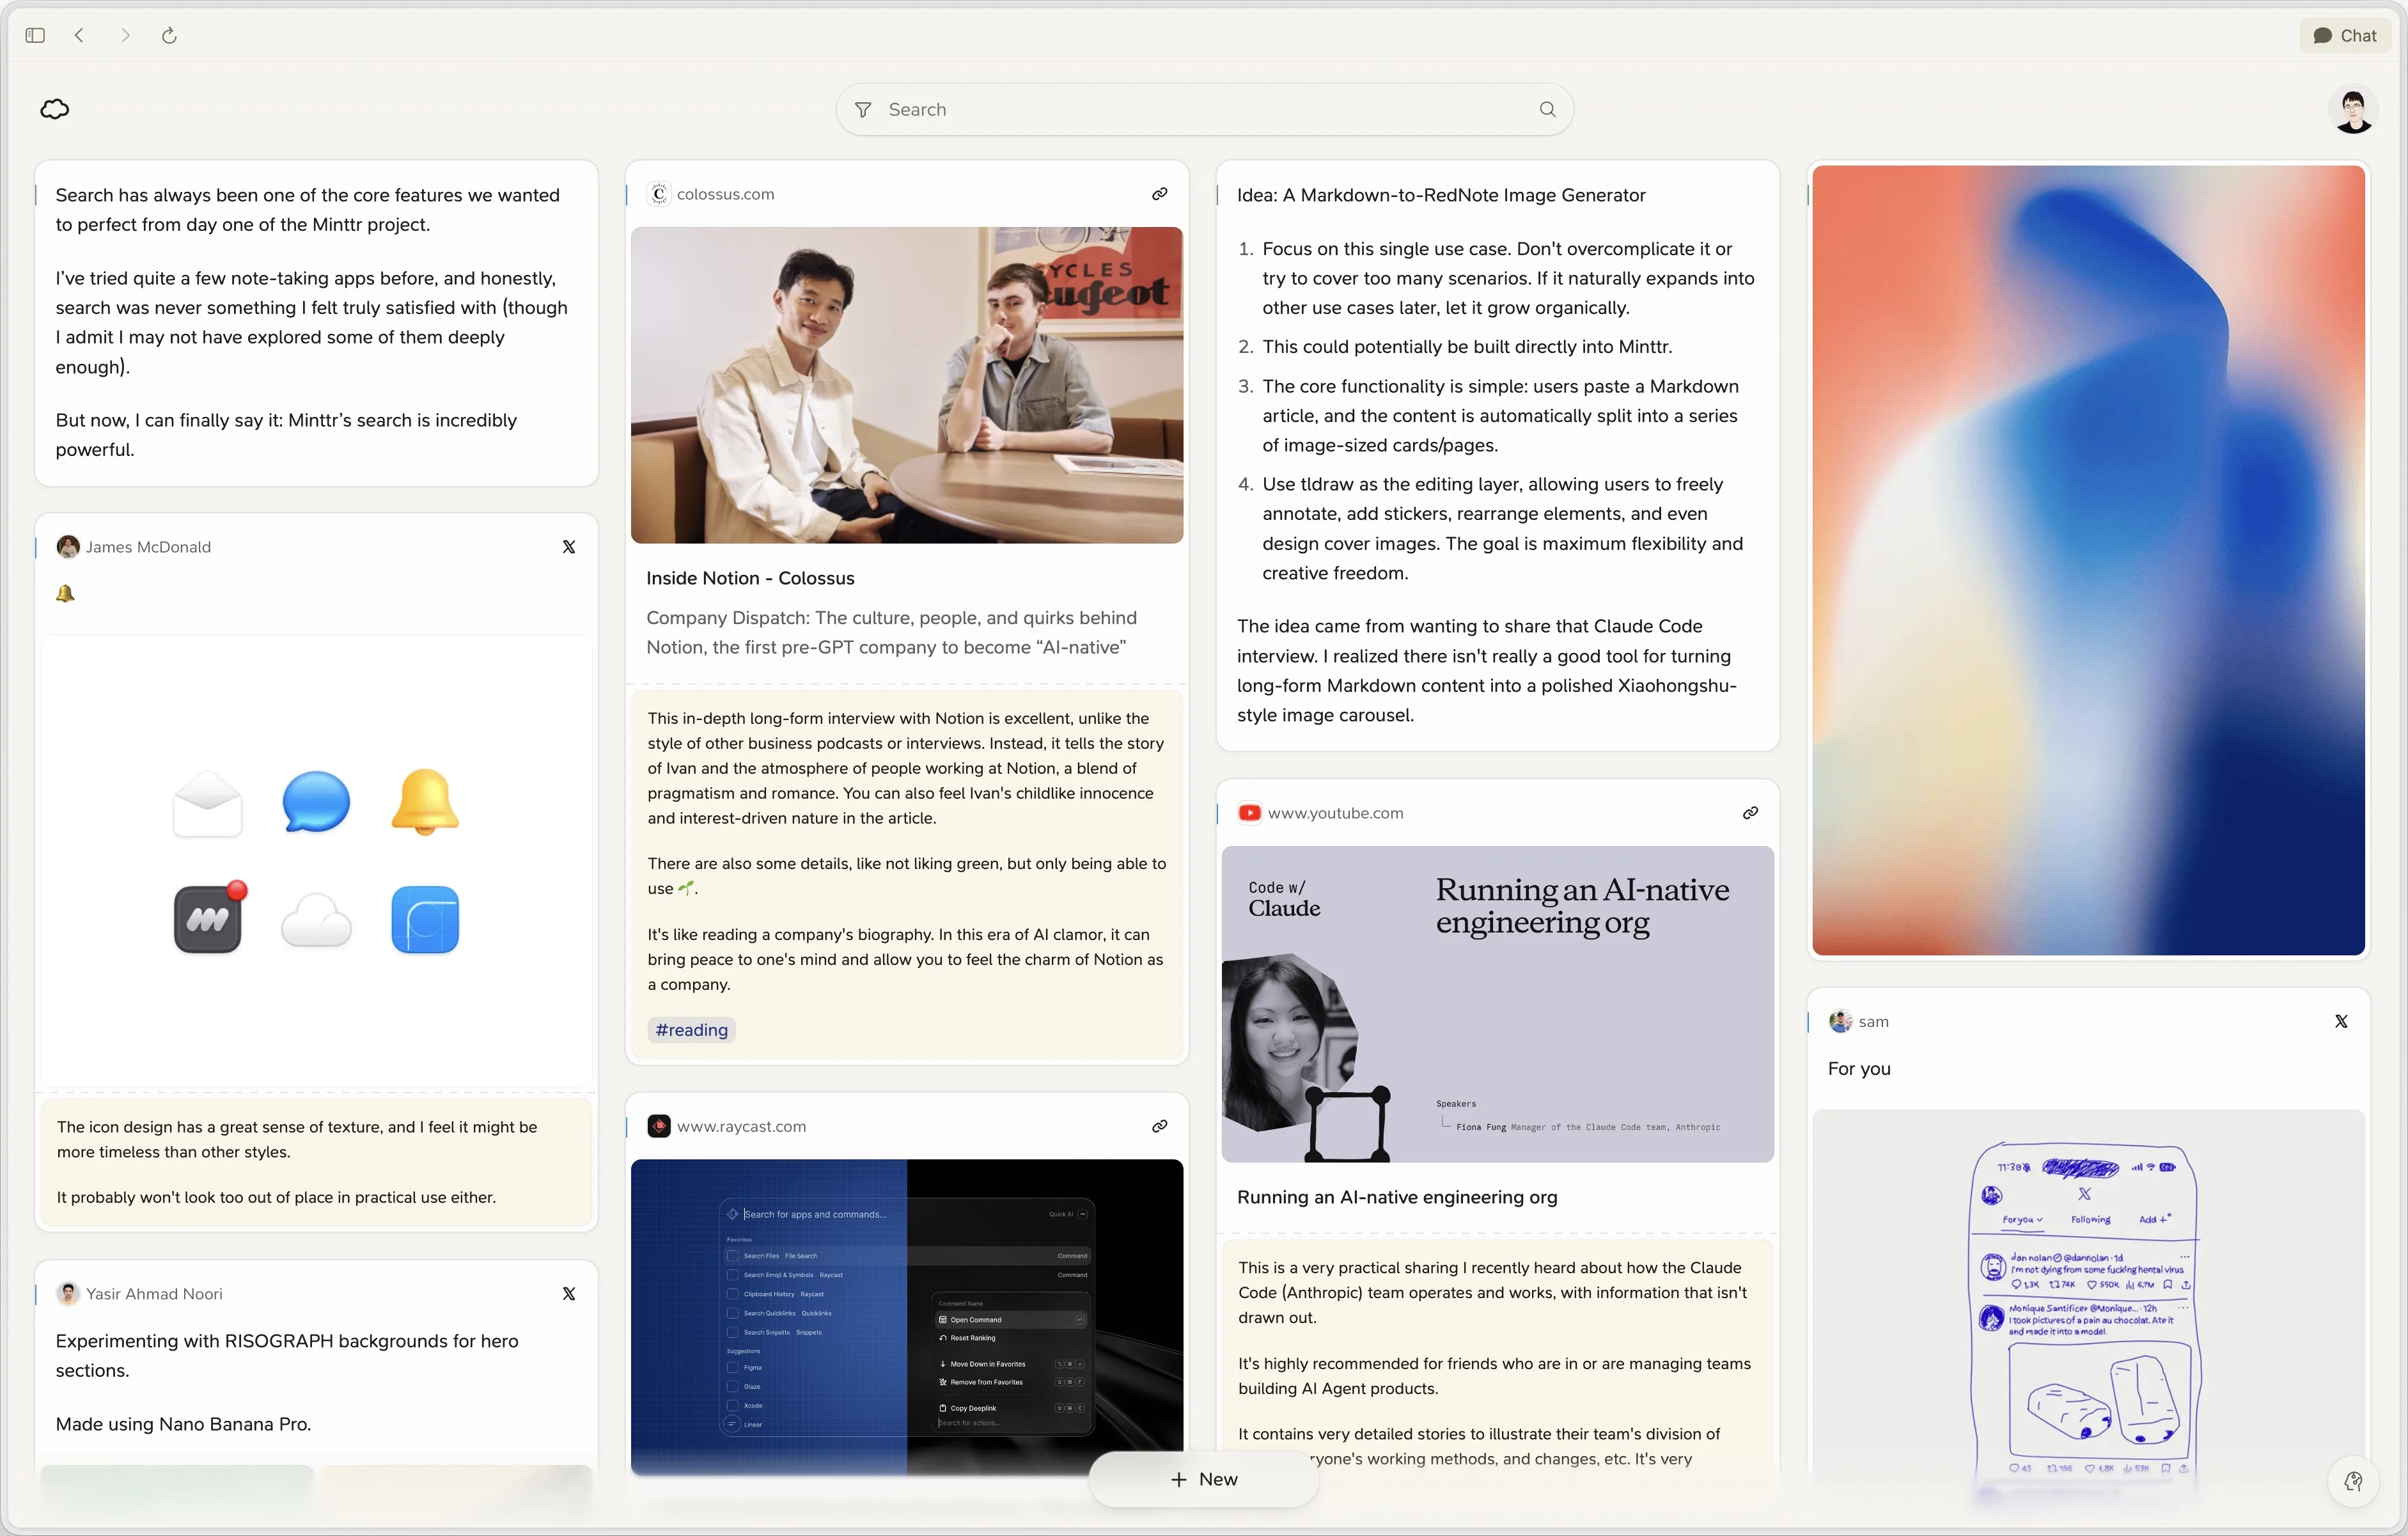This screenshot has width=2408, height=1536.
Task: Open the X icon on Yasir Ahmad Noori card
Action: tap(569, 1294)
